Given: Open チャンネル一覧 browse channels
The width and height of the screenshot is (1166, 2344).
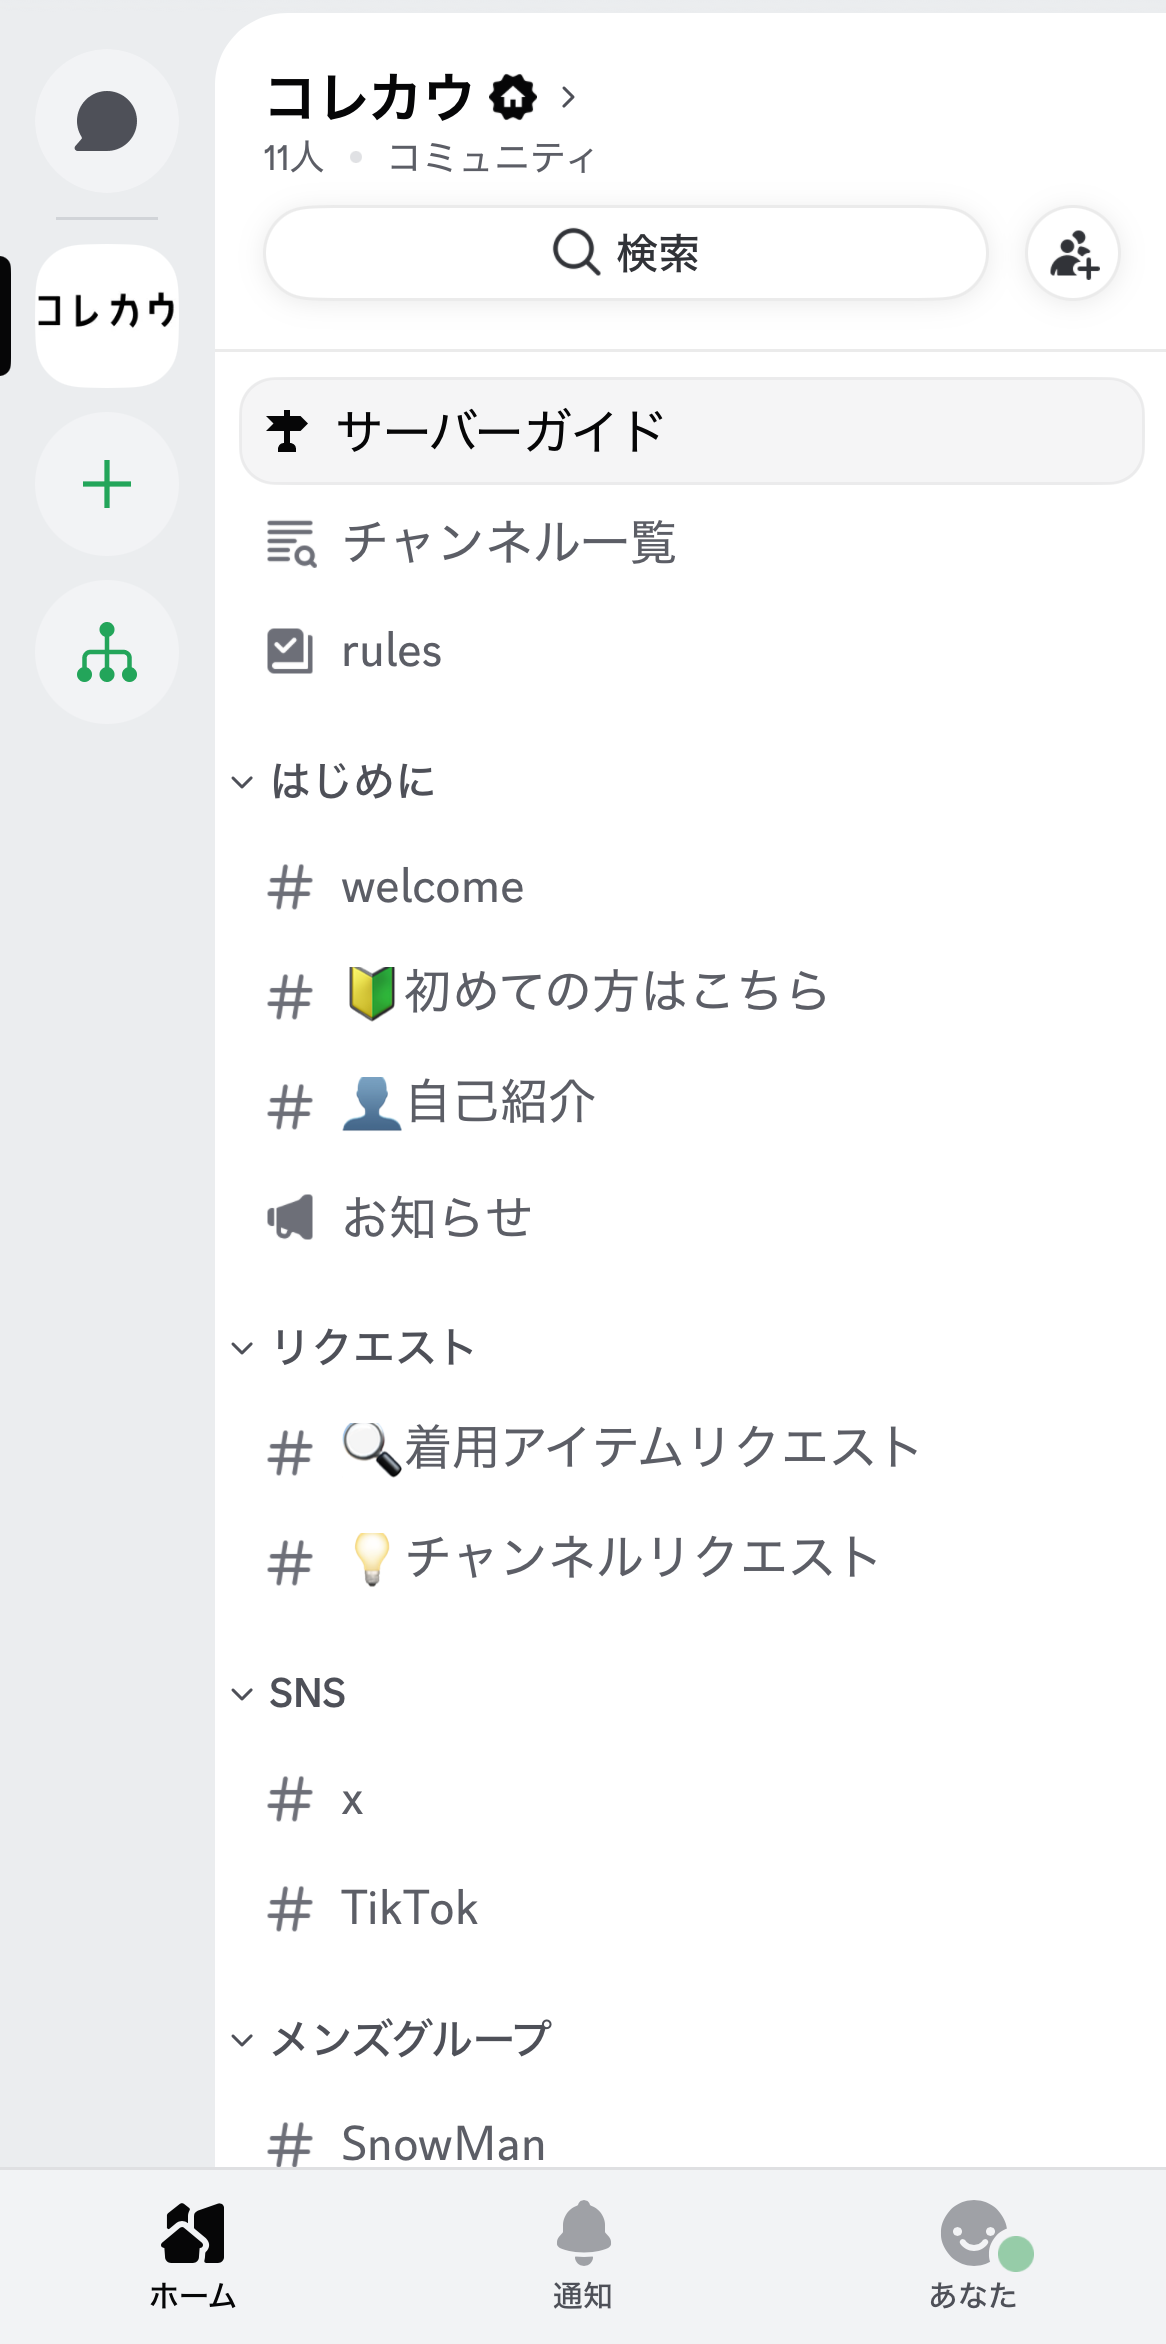Looking at the screenshot, I should coord(508,543).
